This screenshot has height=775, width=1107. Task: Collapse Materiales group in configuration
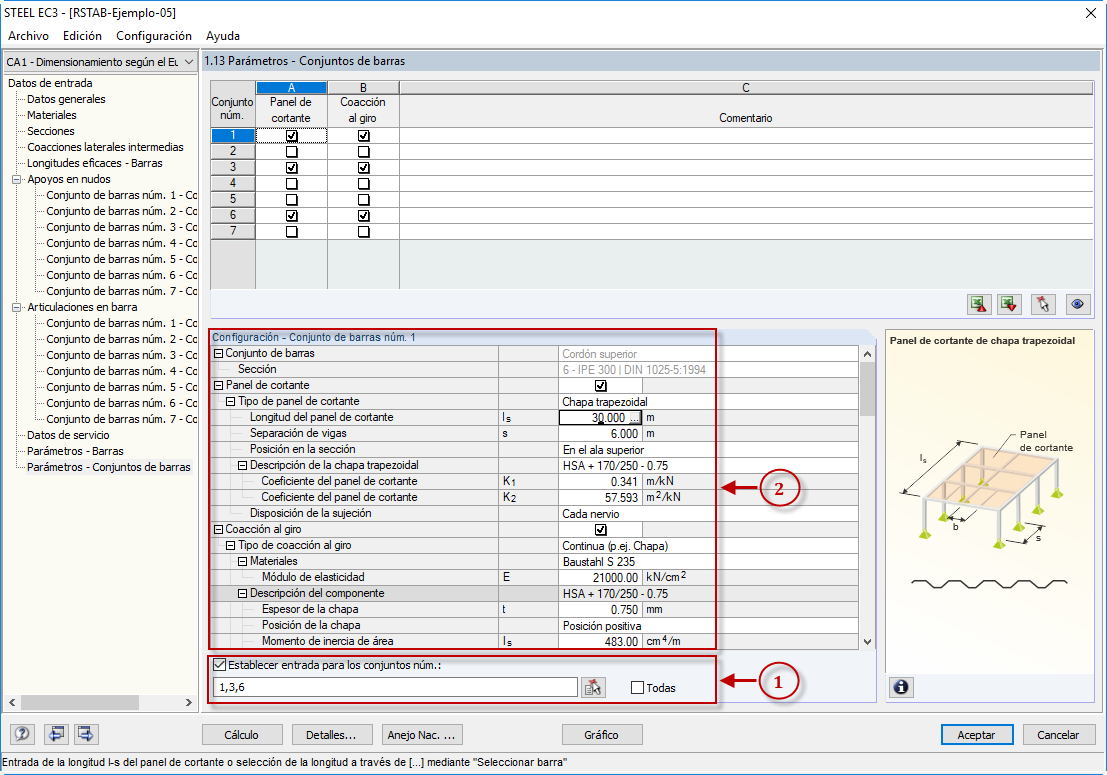[242, 562]
